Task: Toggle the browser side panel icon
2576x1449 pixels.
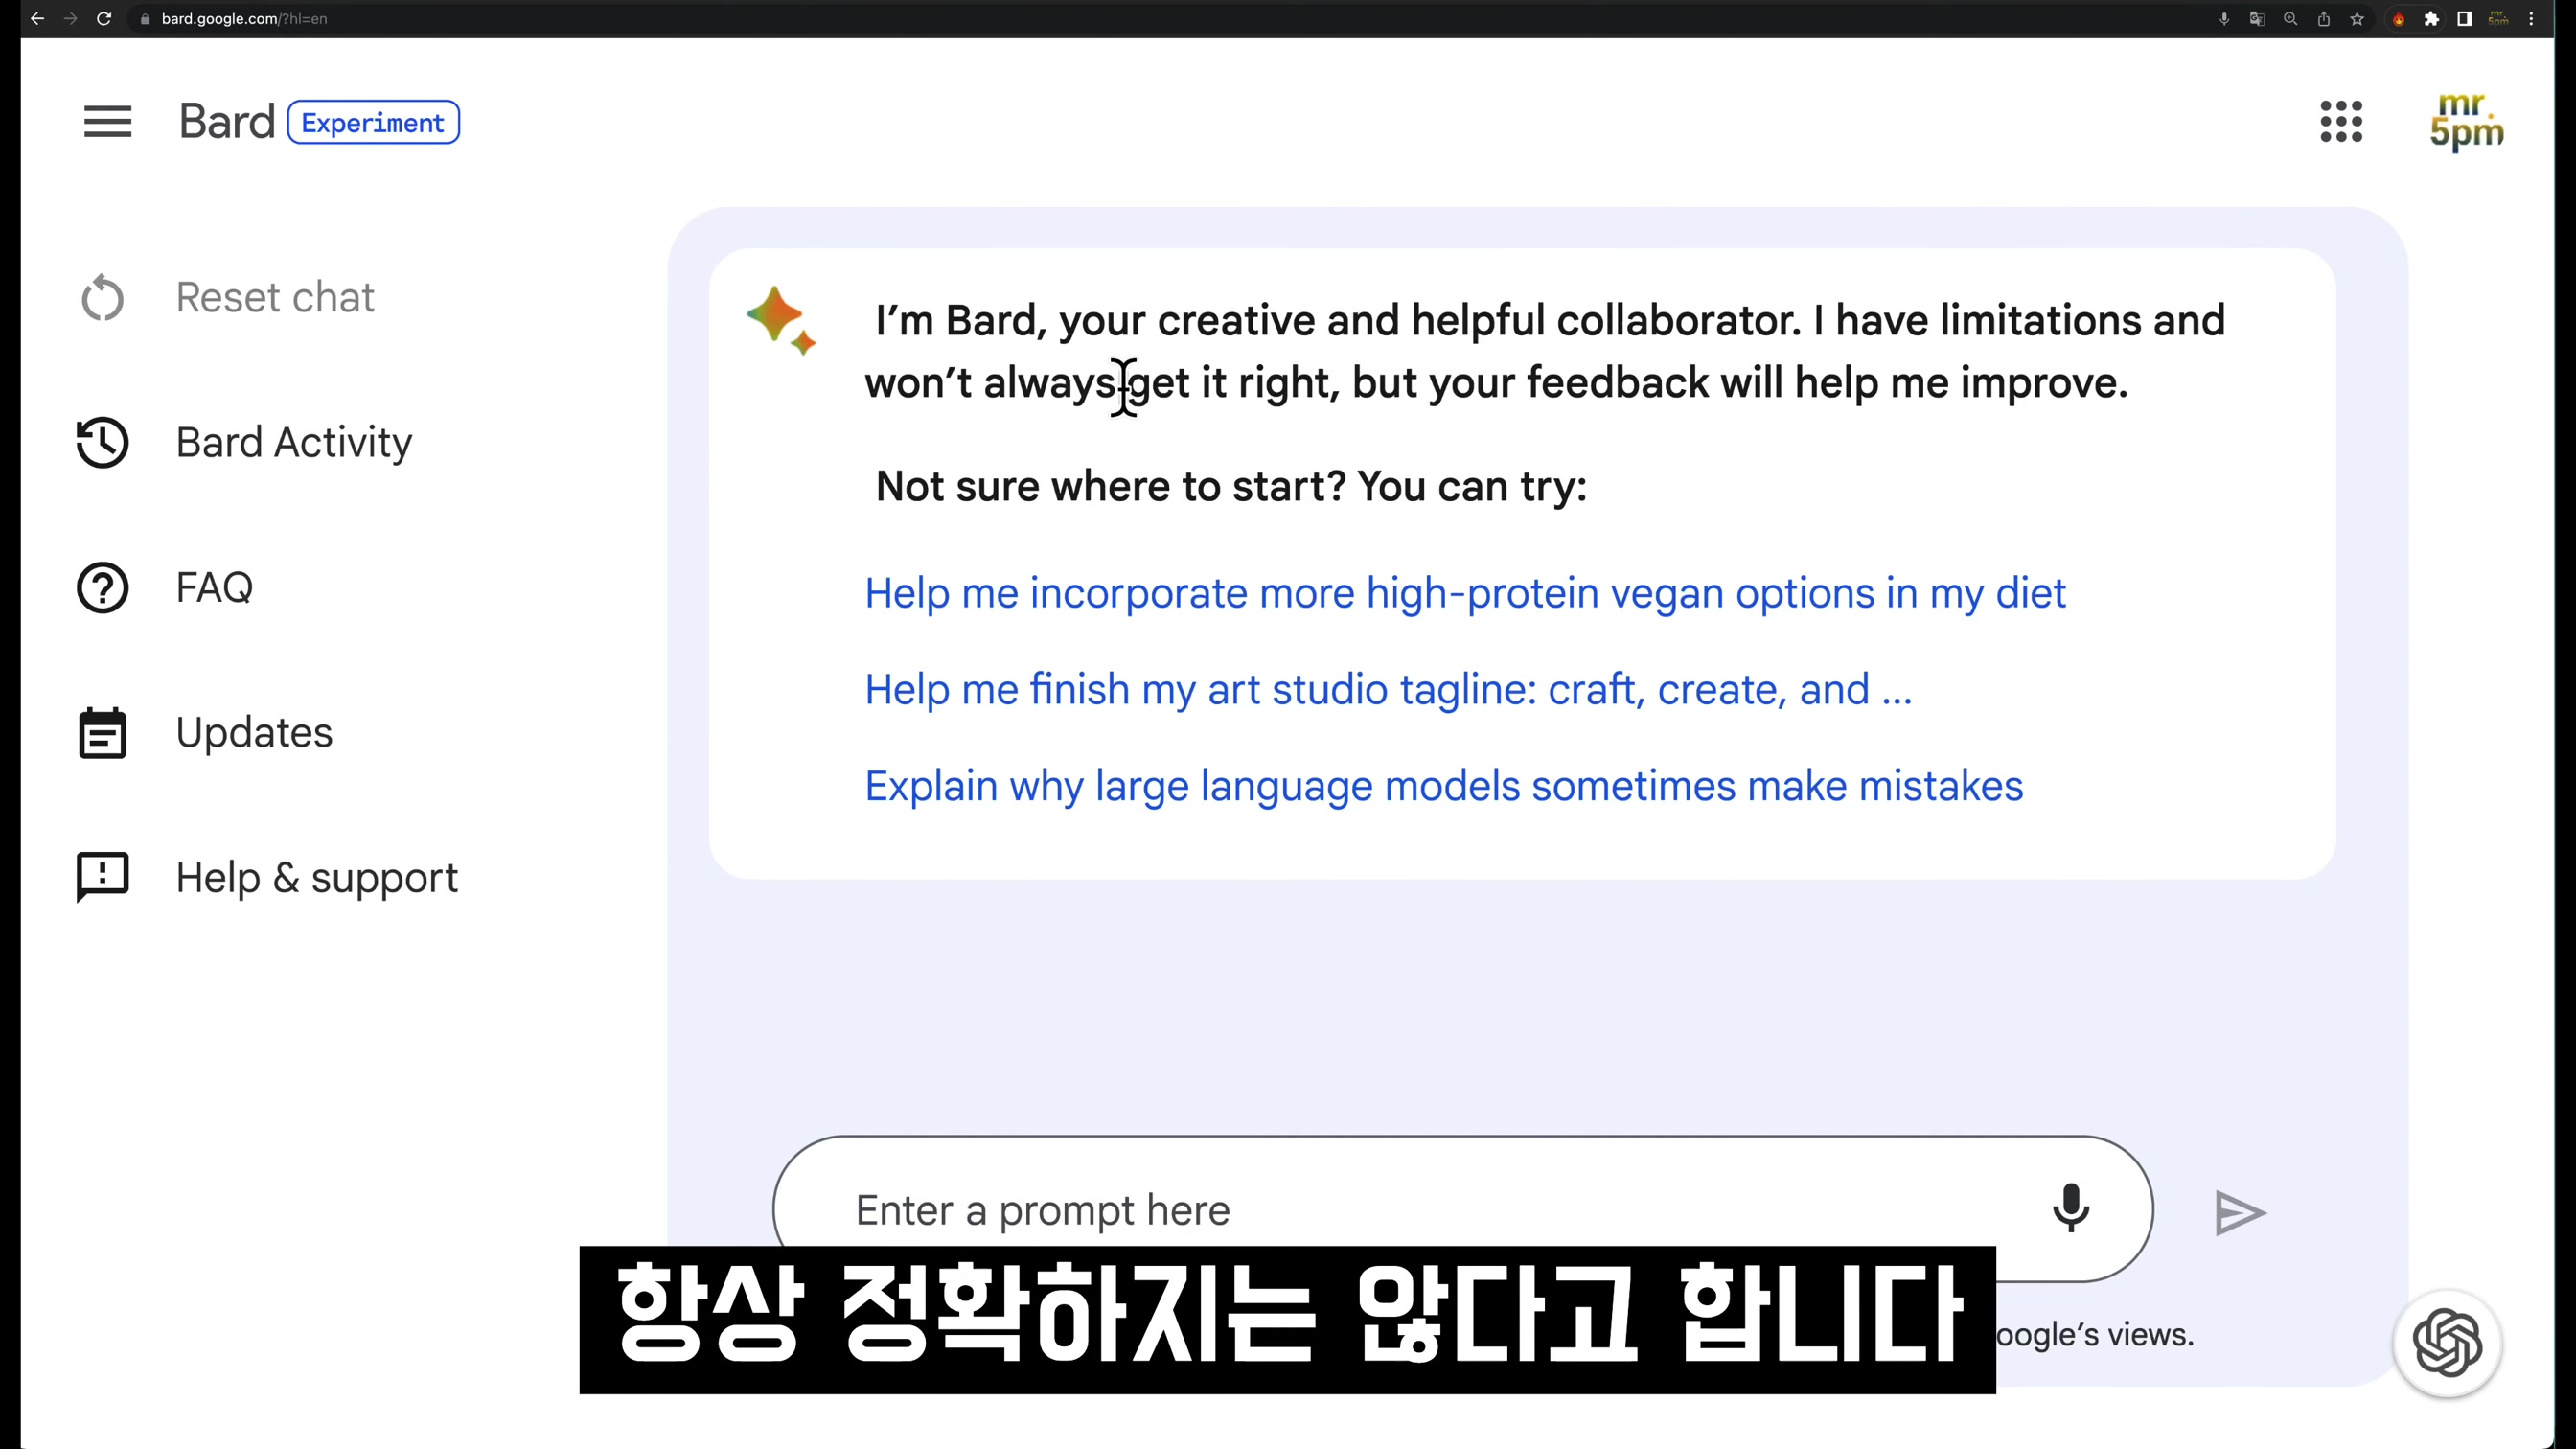Action: point(2465,18)
